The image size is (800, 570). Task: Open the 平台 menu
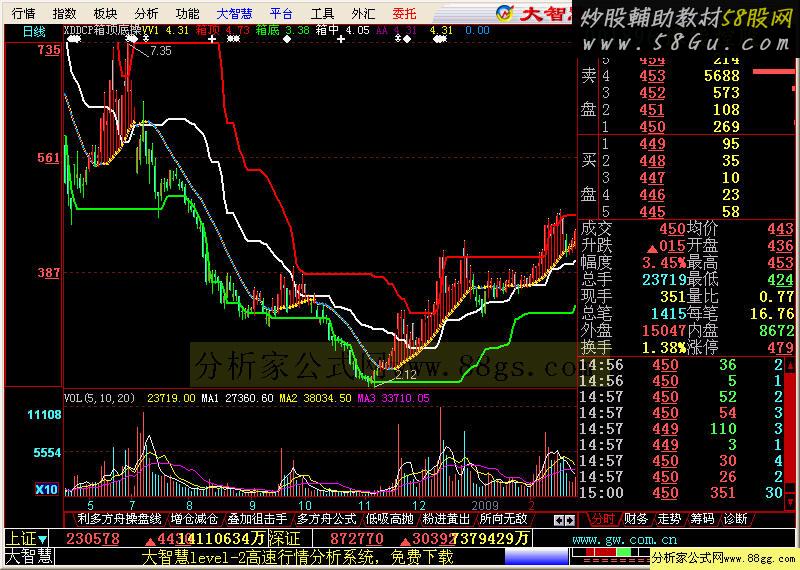[x=281, y=13]
